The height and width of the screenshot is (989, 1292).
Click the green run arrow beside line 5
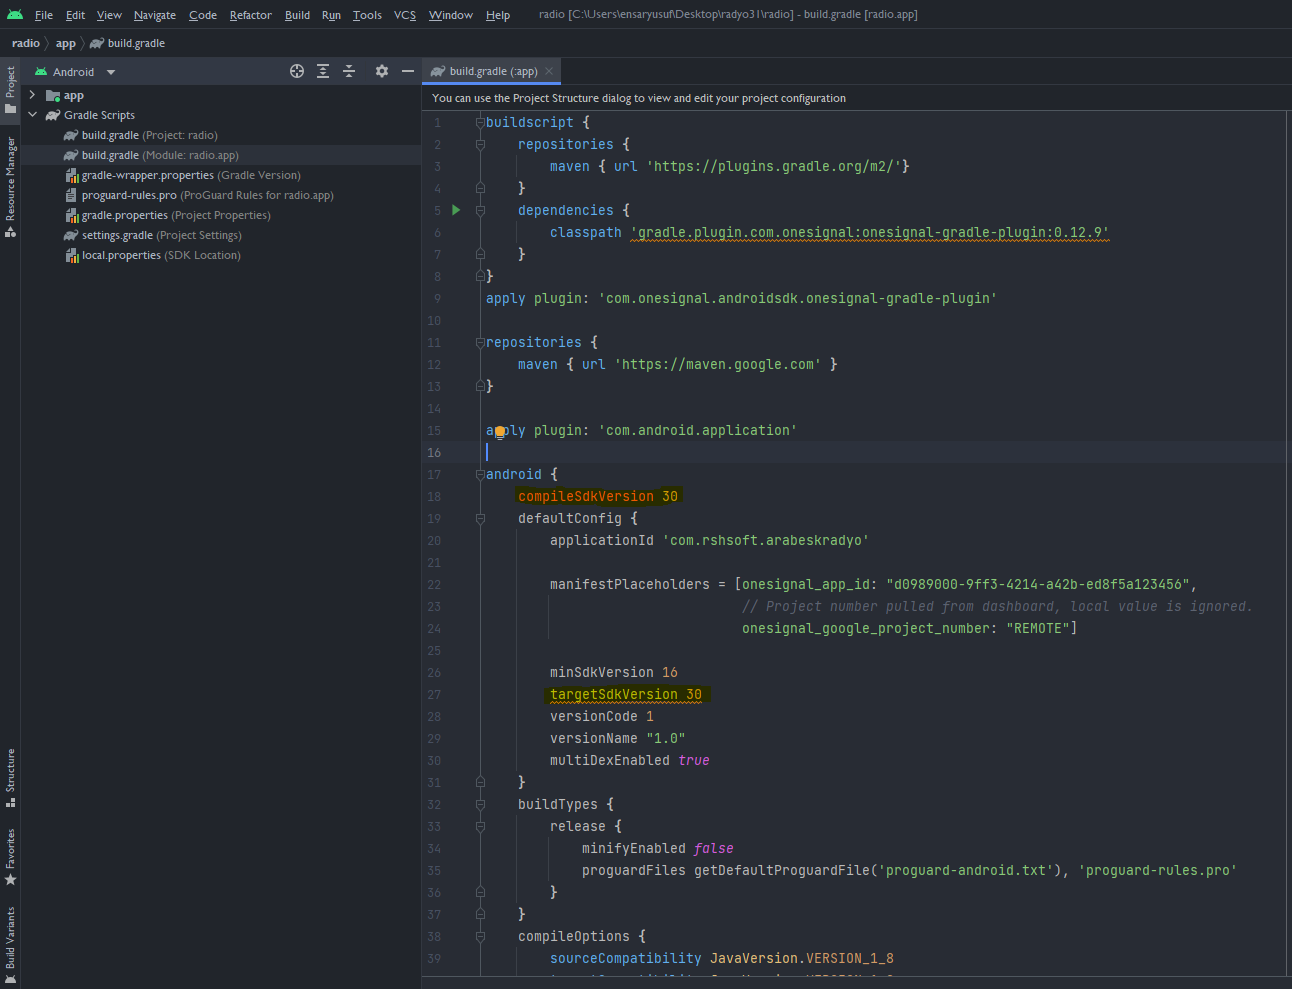[x=456, y=210]
